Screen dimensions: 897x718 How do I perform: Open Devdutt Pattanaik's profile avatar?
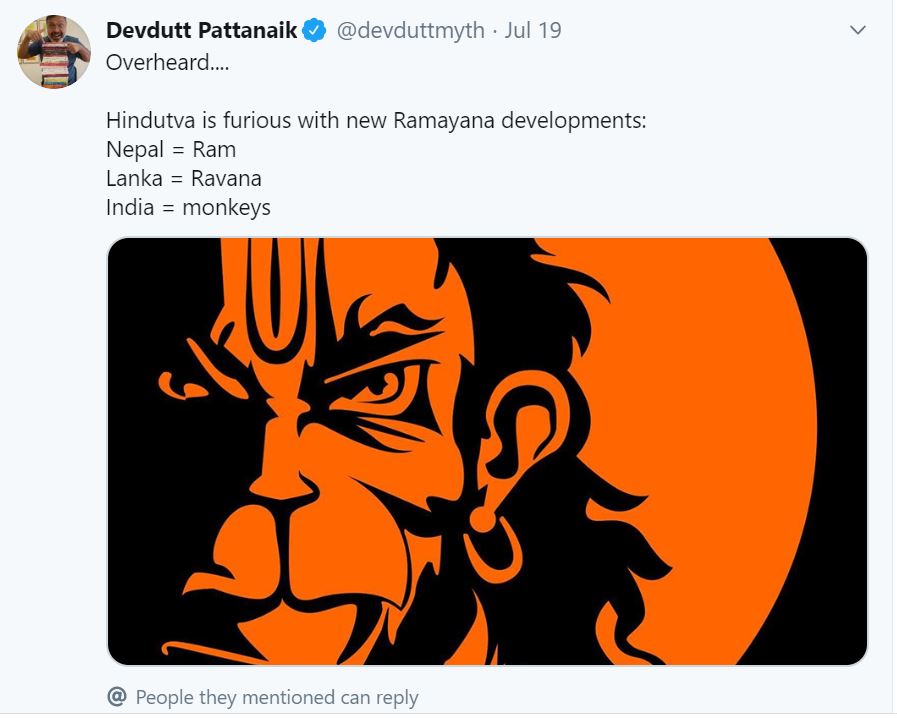point(54,51)
